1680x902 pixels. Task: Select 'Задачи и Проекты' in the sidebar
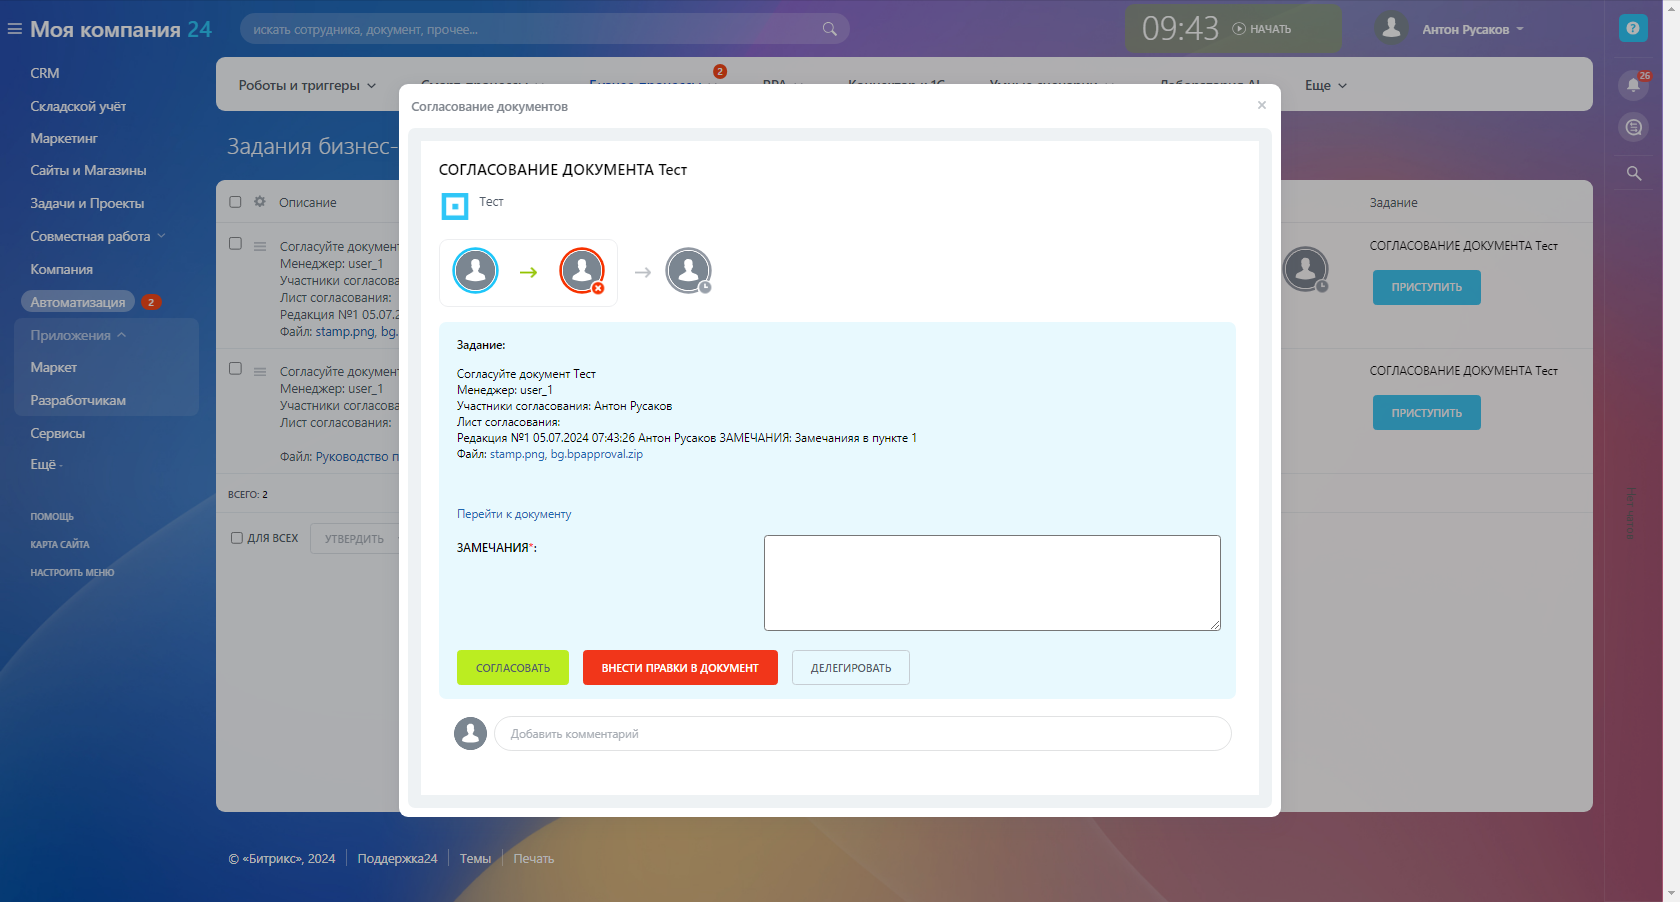coord(87,203)
